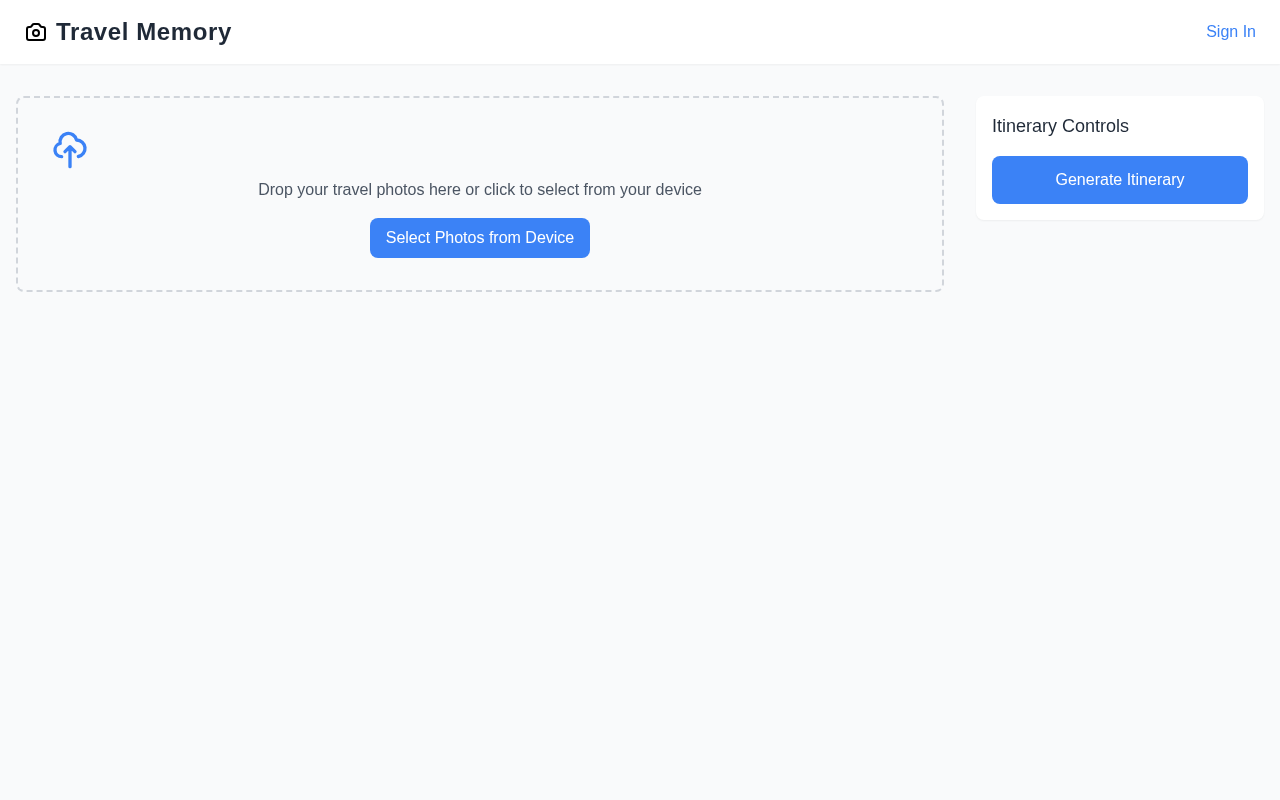Click the Generate Itinerary button

point(1119,180)
